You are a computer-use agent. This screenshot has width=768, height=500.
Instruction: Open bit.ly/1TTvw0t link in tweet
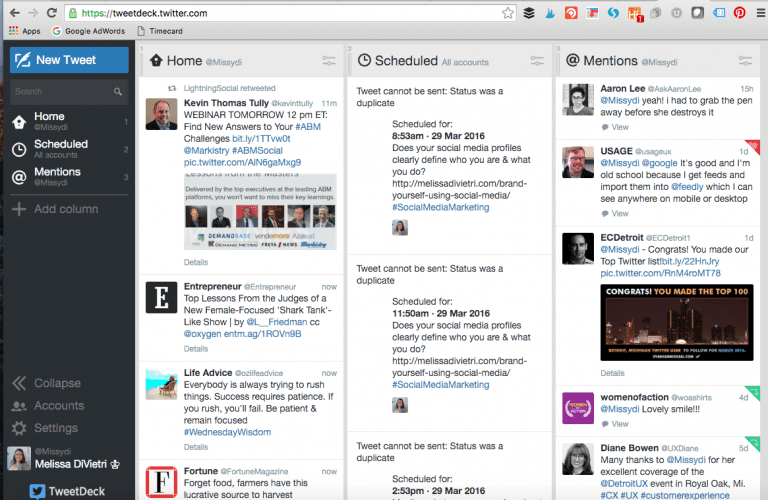pos(261,139)
